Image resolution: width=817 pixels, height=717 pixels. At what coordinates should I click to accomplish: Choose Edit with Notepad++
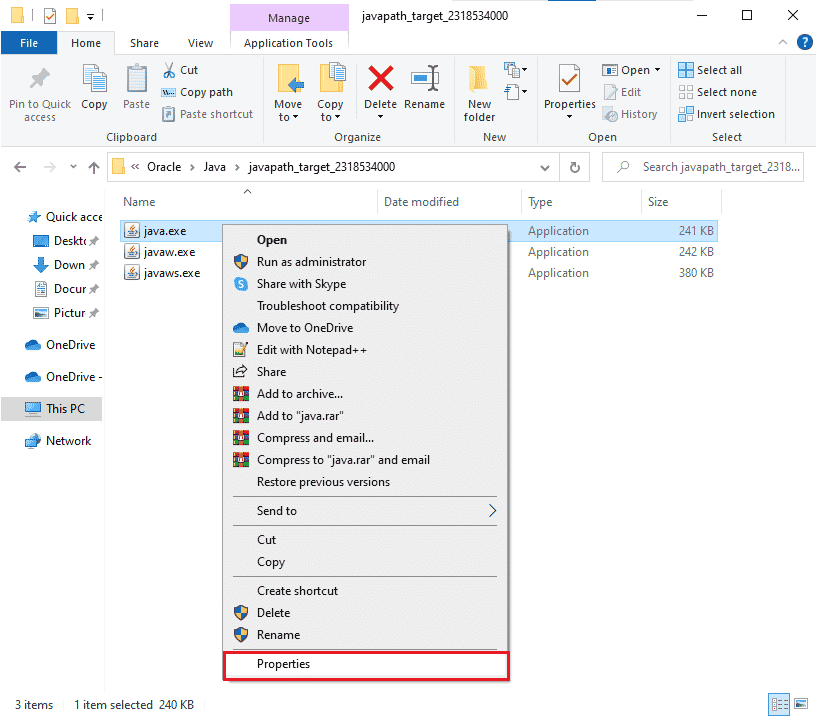point(365,350)
